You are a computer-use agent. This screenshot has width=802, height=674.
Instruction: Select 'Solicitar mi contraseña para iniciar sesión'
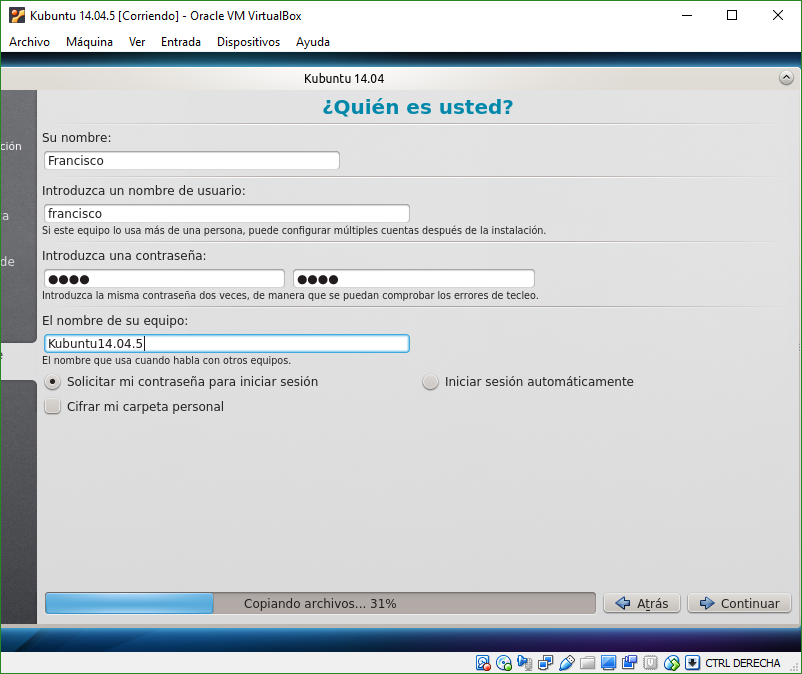point(54,382)
